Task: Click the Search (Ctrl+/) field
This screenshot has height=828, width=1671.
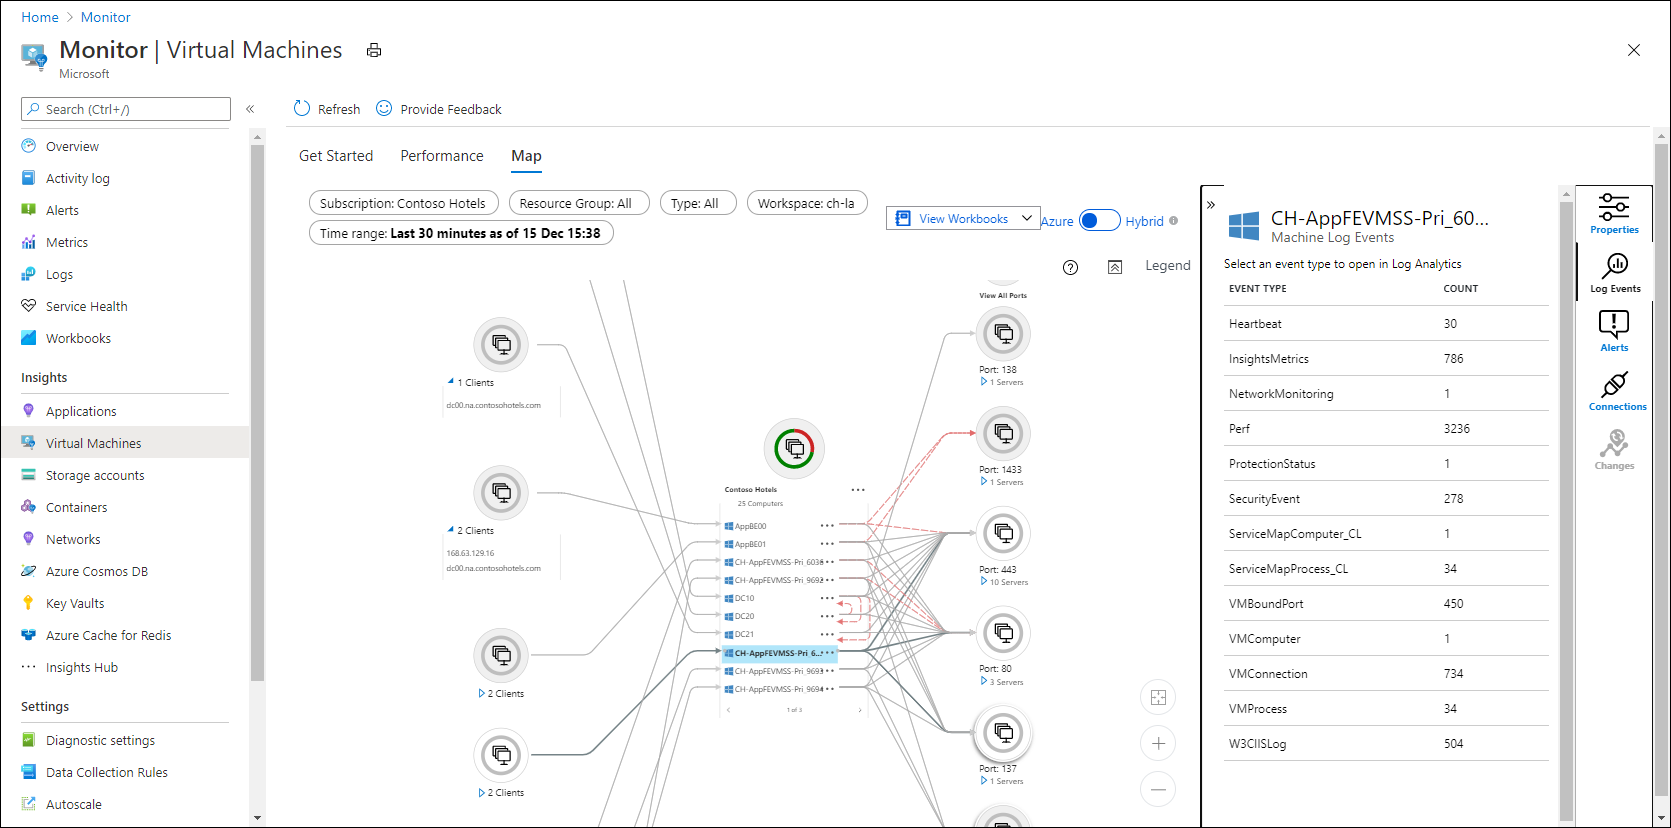Action: click(126, 109)
